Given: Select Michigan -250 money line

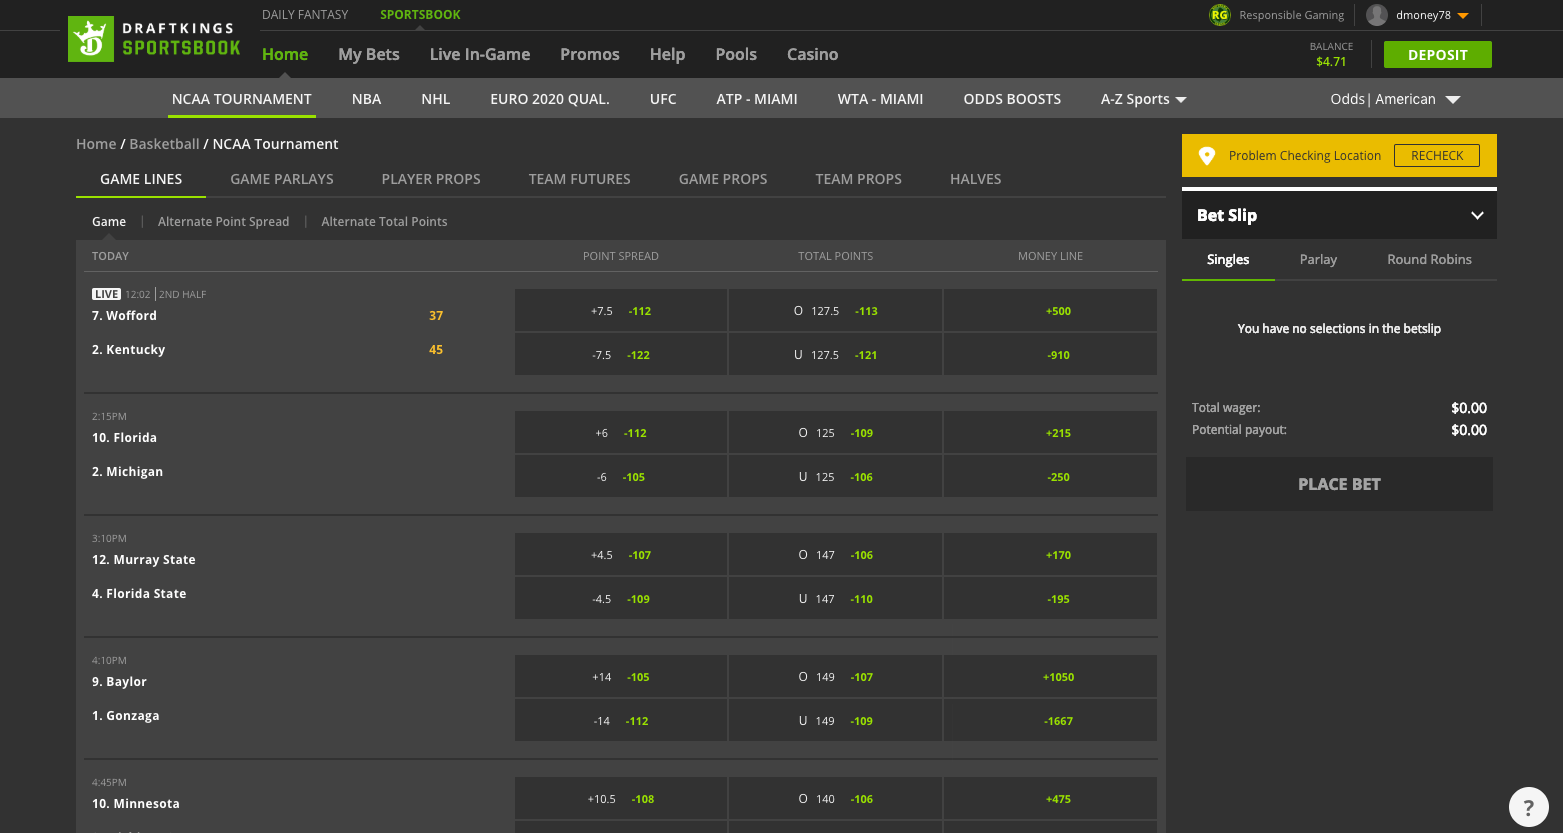Looking at the screenshot, I should coord(1050,477).
